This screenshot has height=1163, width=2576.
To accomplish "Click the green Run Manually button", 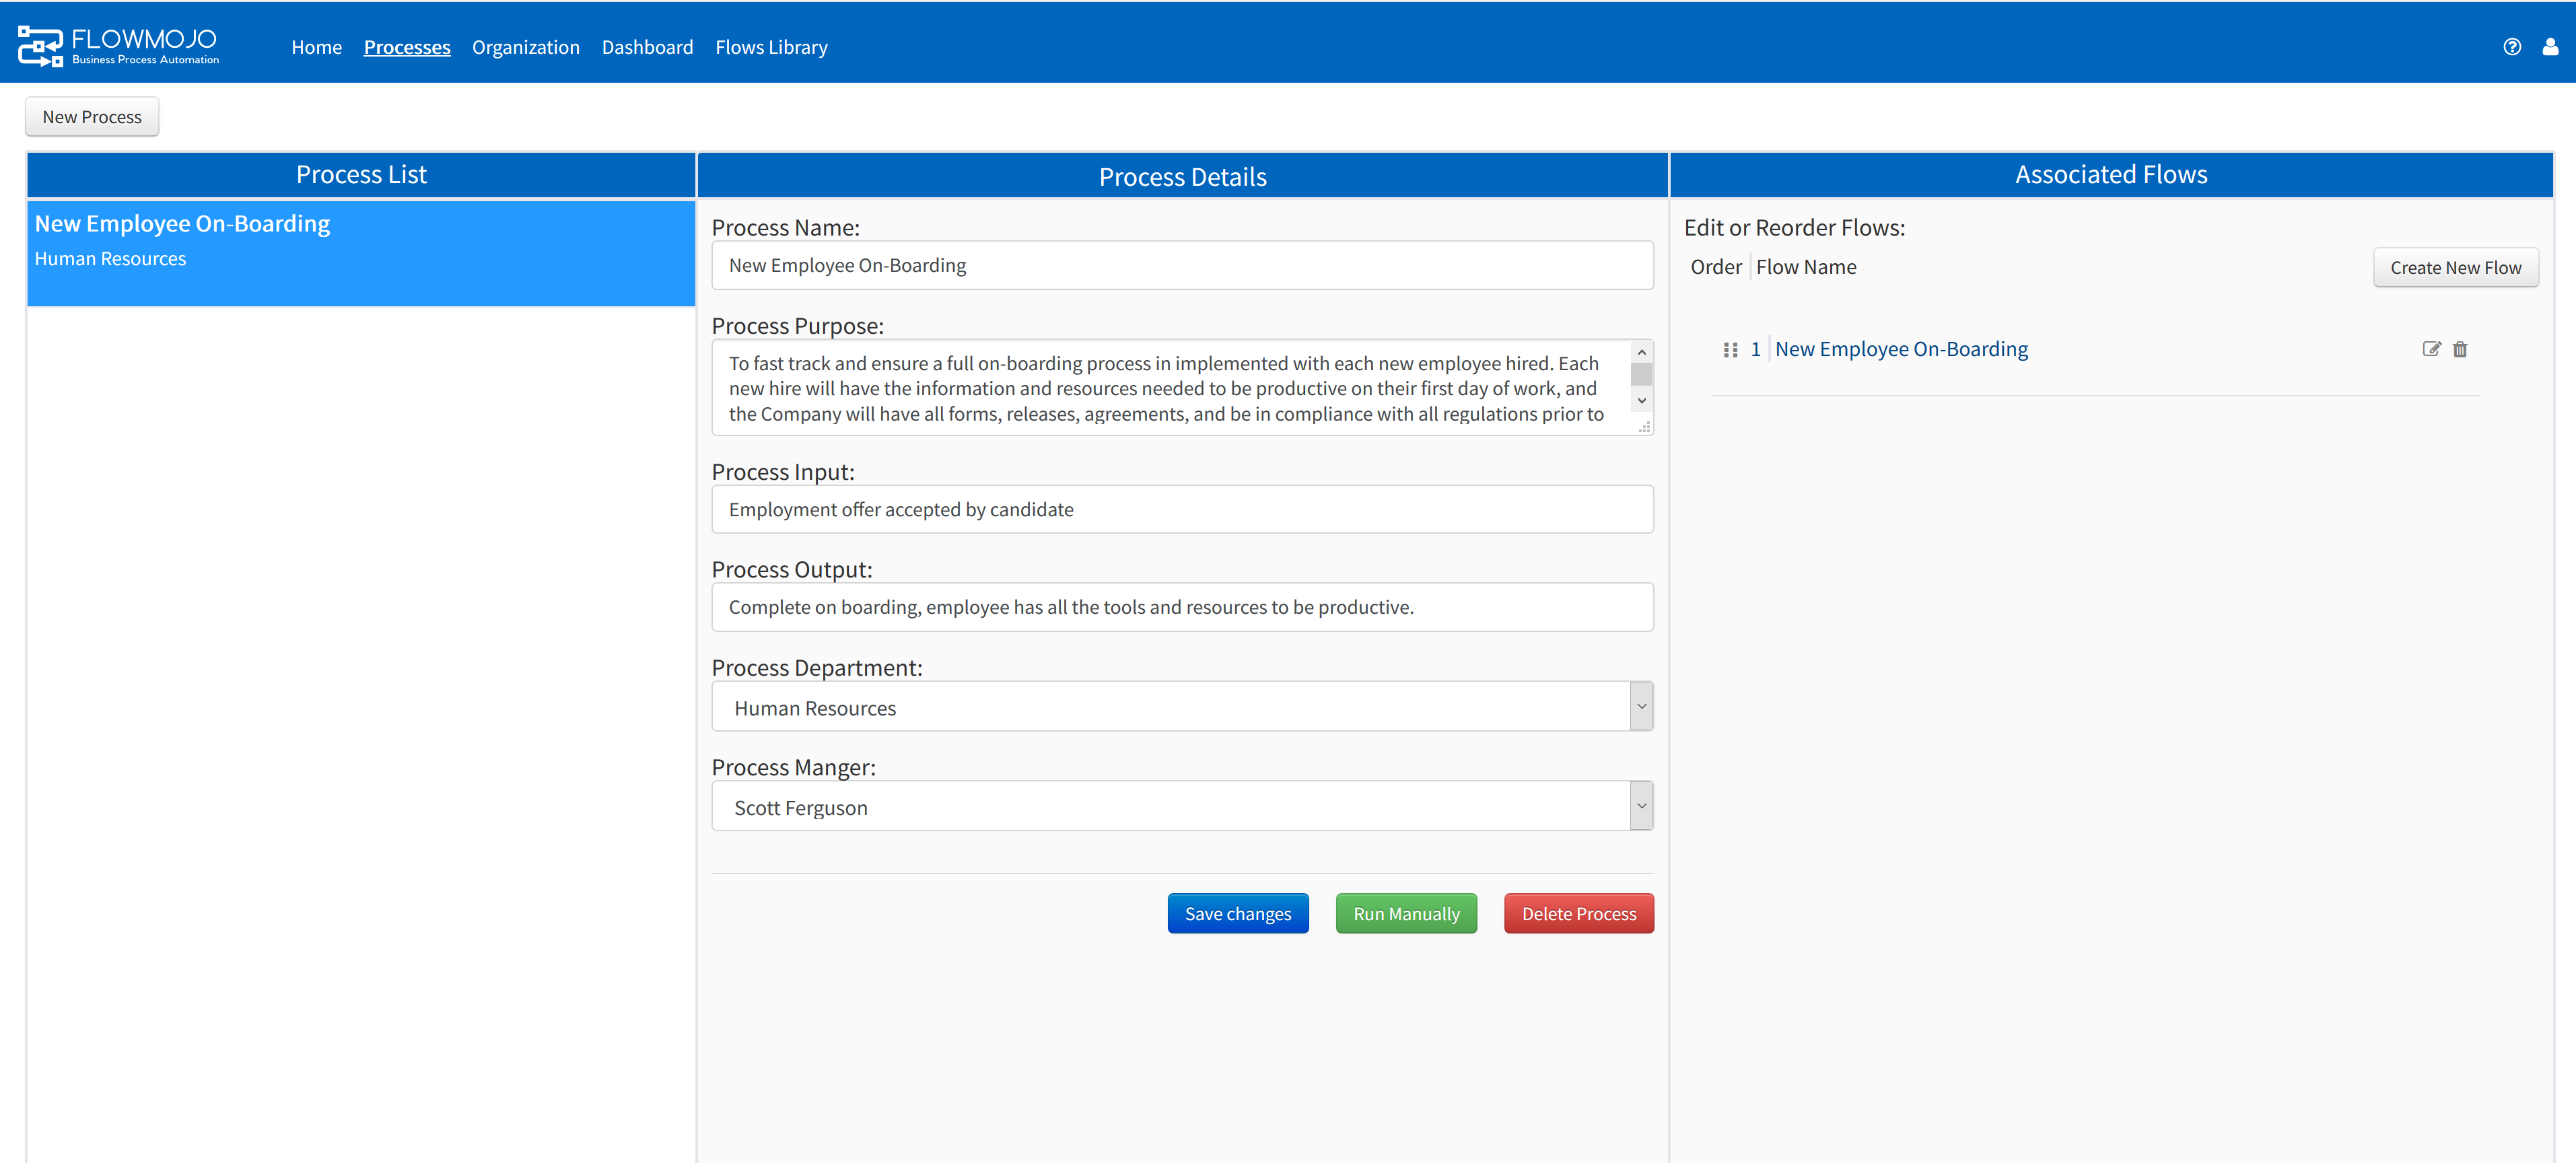I will tap(1405, 913).
